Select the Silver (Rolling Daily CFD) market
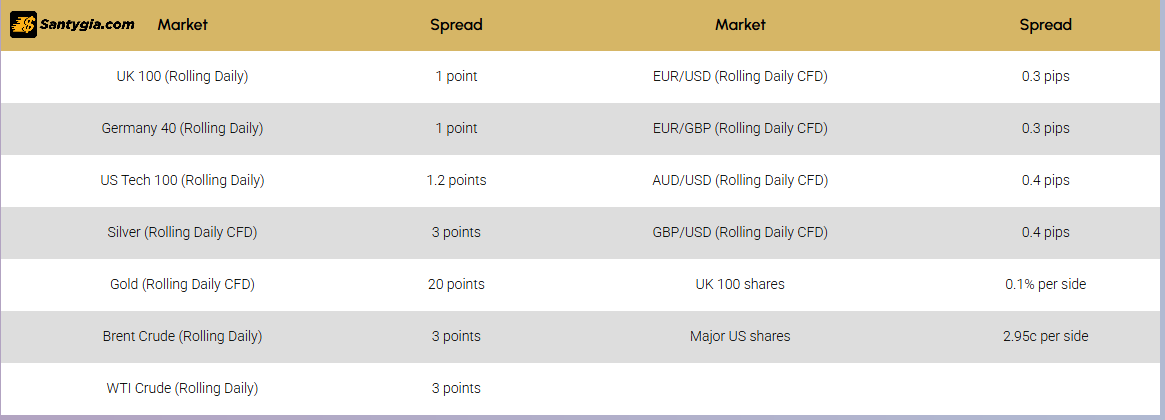The width and height of the screenshot is (1165, 420). [182, 232]
